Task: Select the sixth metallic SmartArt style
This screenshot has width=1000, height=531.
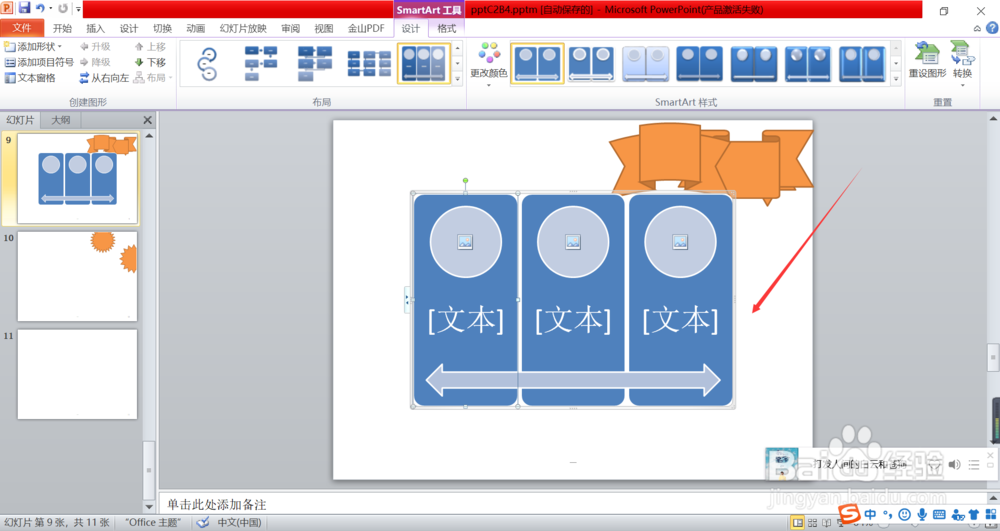Action: coord(808,64)
